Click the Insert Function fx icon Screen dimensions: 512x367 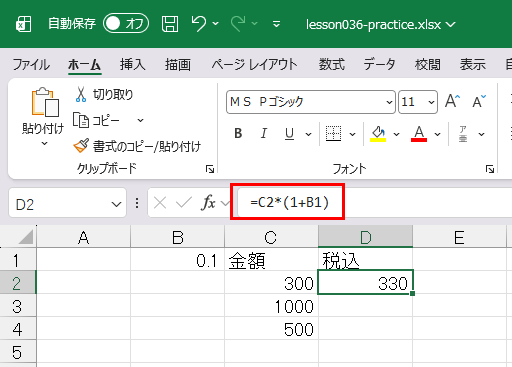[208, 203]
